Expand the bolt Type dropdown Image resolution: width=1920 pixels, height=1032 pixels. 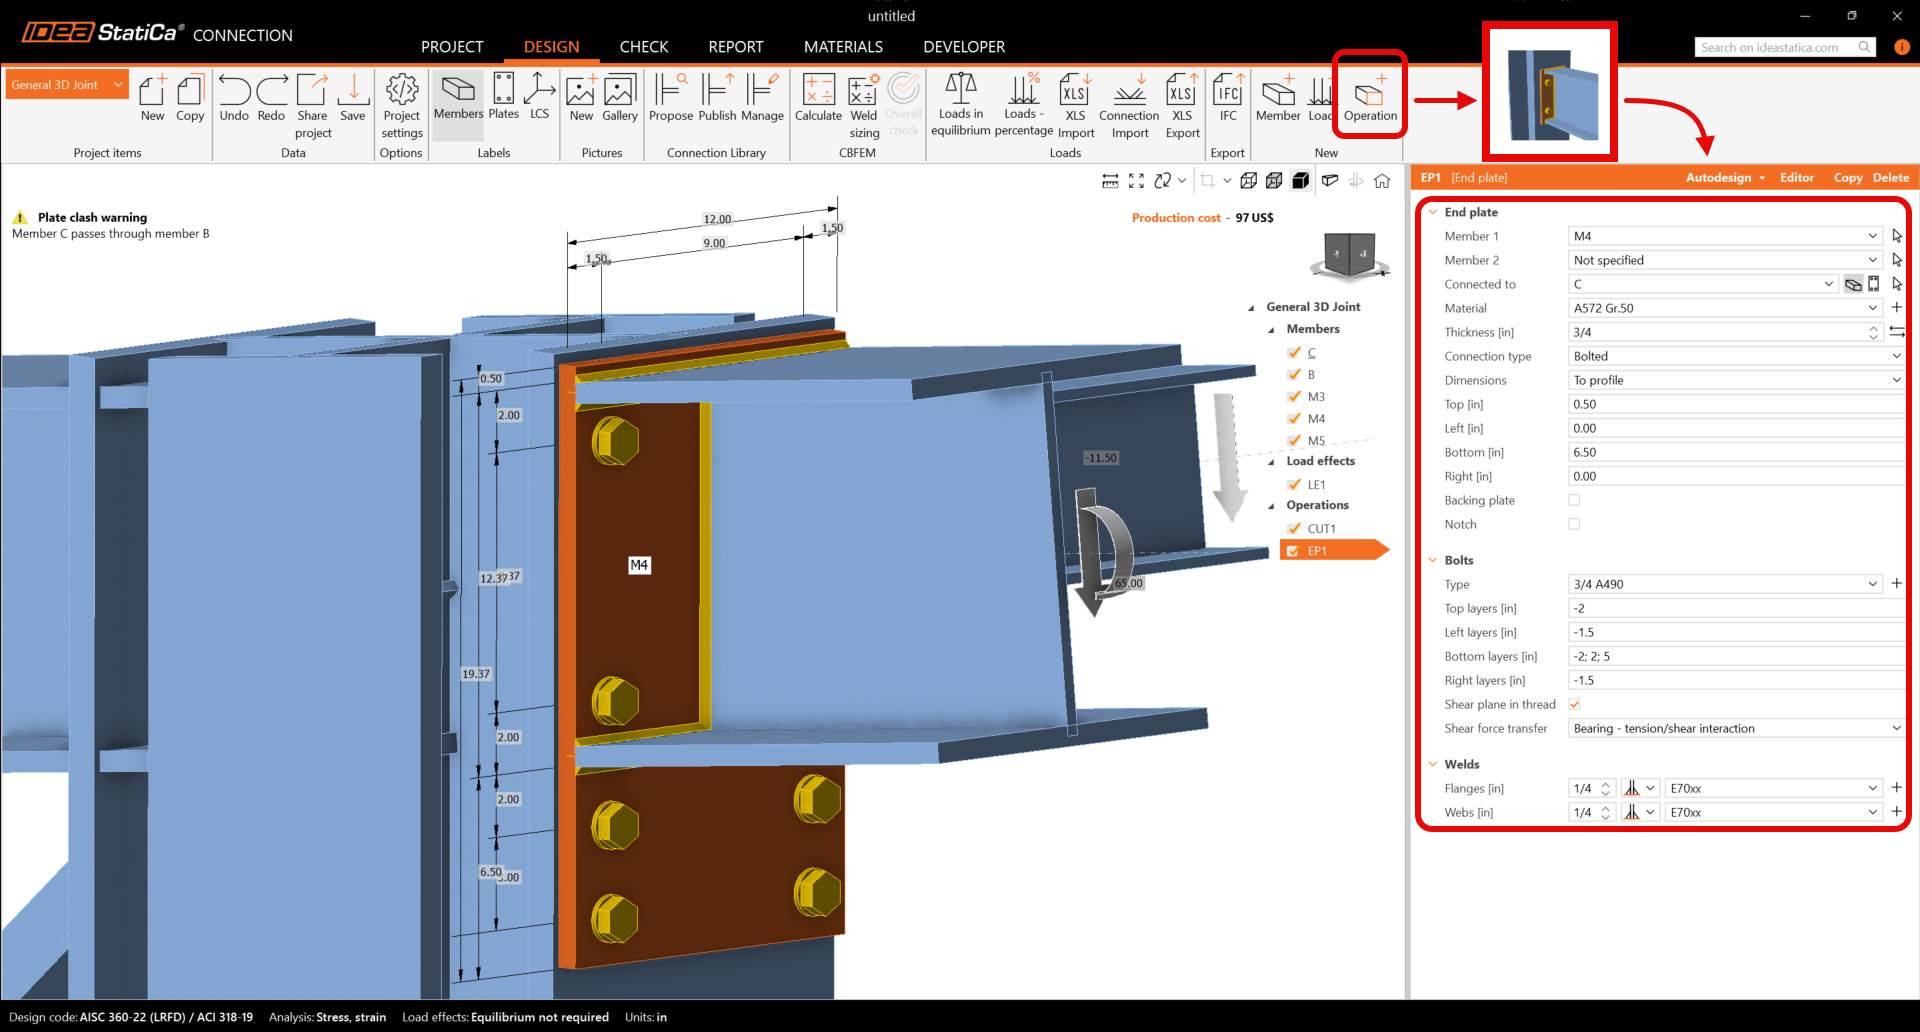point(1872,584)
